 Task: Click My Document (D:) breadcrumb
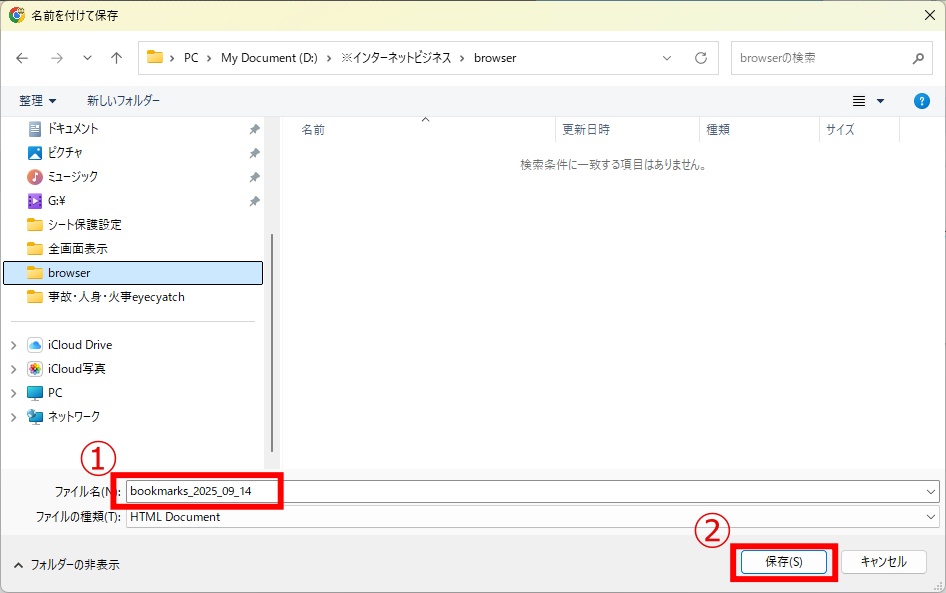269,58
